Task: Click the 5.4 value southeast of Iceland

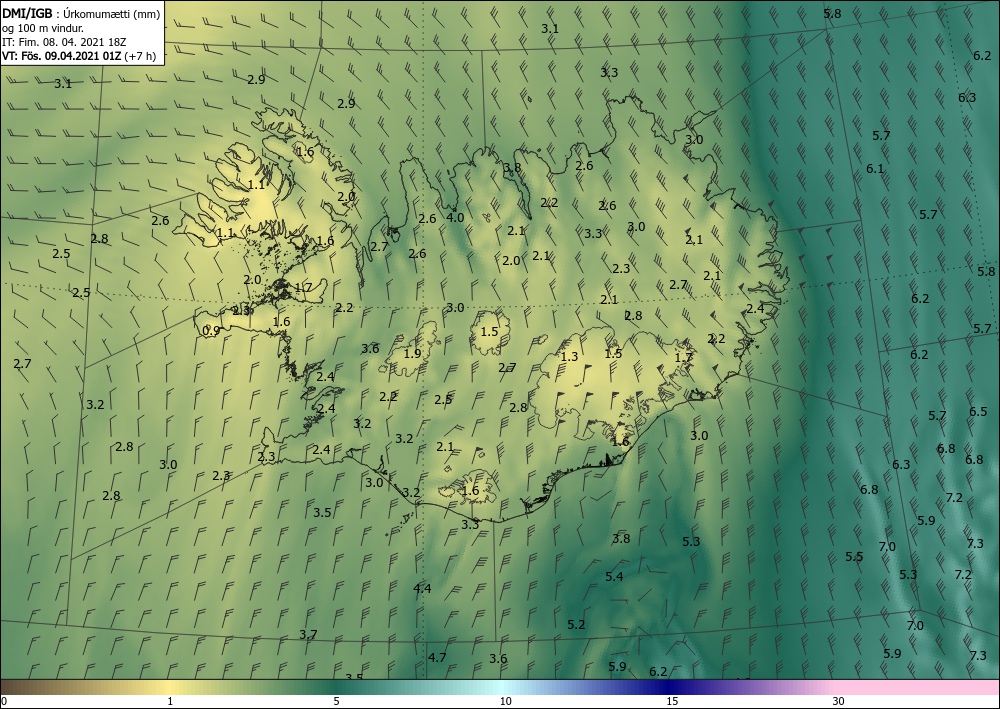Action: (614, 576)
